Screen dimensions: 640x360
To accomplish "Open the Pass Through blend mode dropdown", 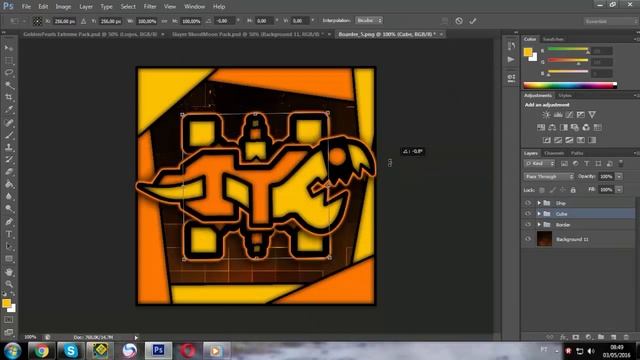I will click(549, 176).
